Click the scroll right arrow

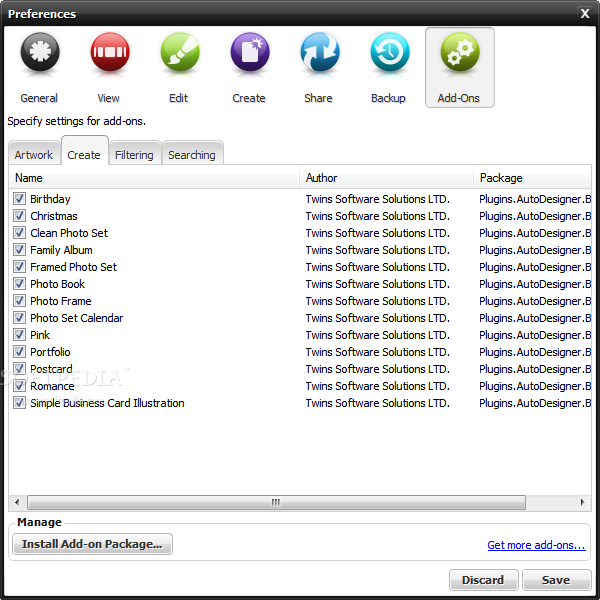click(x=582, y=502)
